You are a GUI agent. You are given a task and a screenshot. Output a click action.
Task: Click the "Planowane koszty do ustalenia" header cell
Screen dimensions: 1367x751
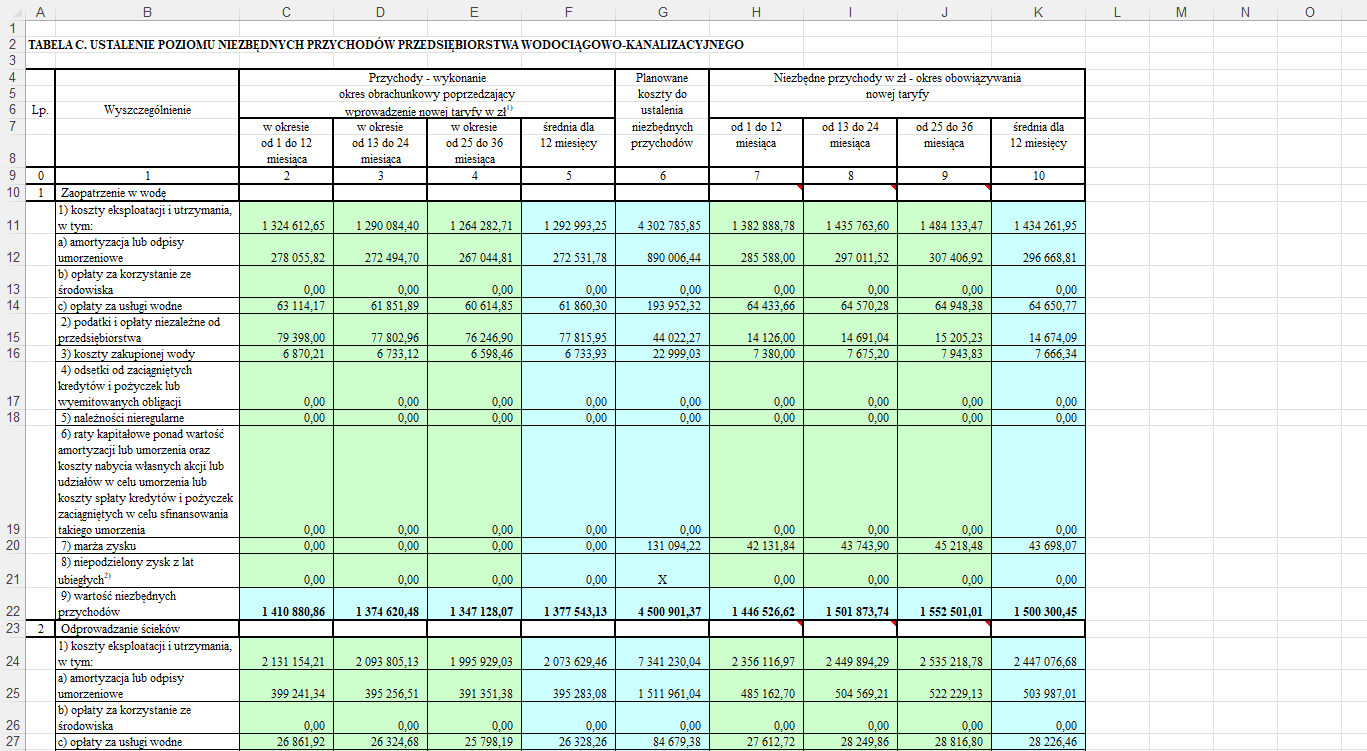pyautogui.click(x=662, y=110)
